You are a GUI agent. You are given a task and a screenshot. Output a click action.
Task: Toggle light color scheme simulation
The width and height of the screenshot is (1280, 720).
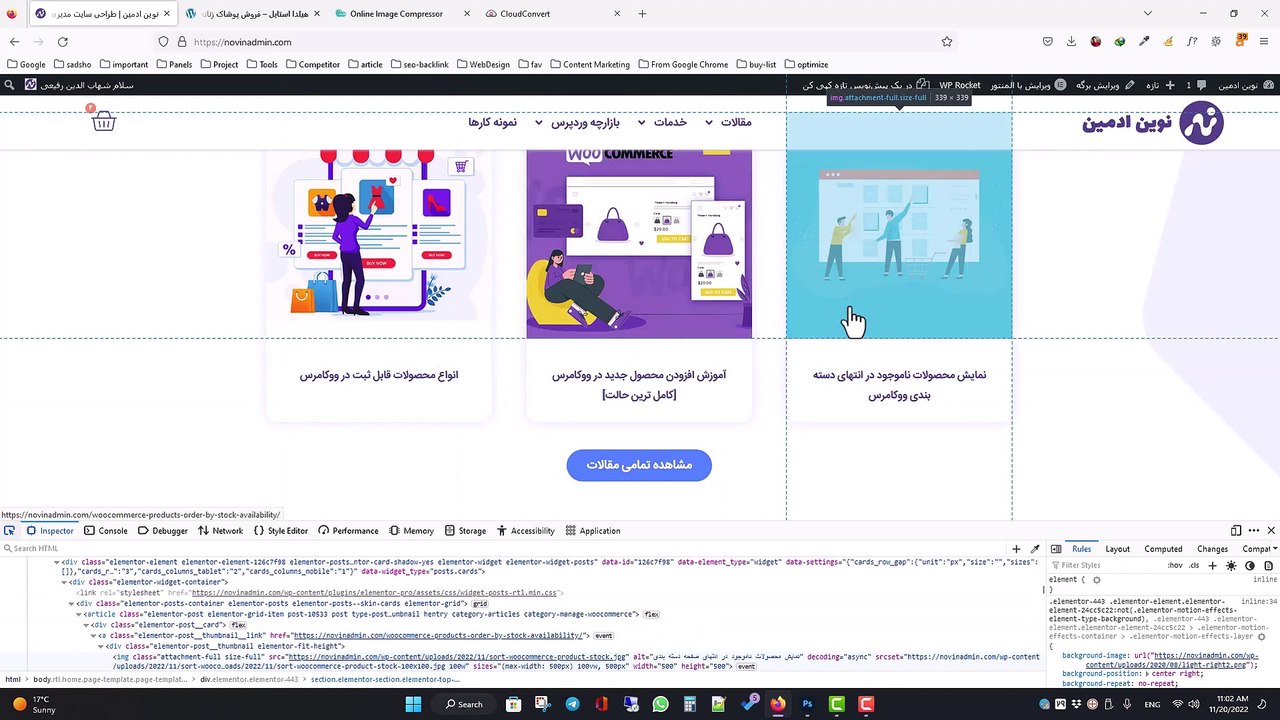(x=1231, y=566)
